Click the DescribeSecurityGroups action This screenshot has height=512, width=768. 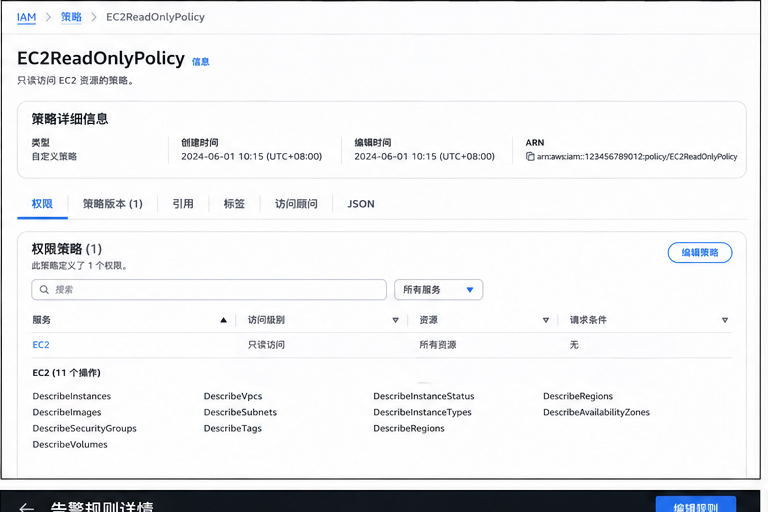click(x=84, y=428)
